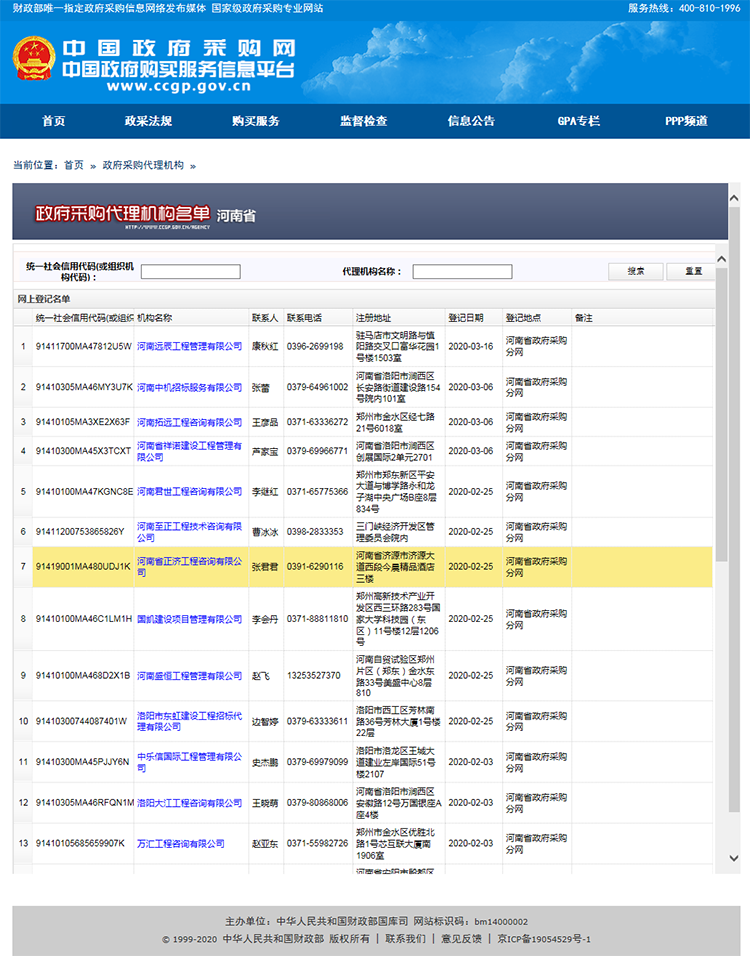
Task: Open the 信息公告 navigation item
Action: pos(471,121)
